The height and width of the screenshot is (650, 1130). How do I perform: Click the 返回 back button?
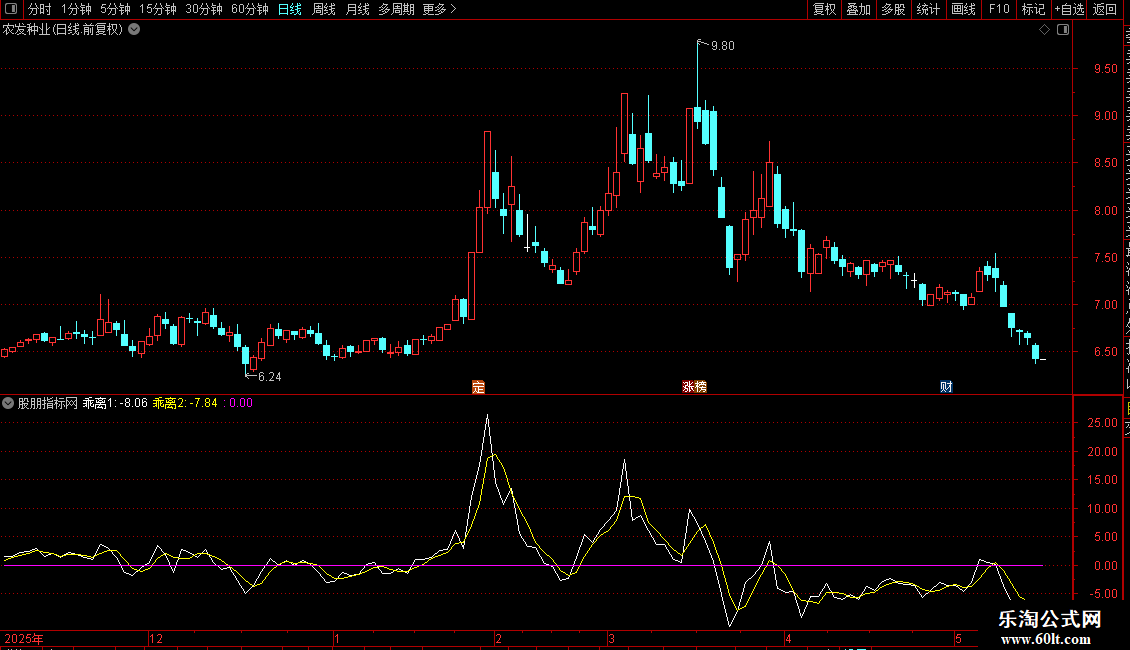pyautogui.click(x=1105, y=9)
